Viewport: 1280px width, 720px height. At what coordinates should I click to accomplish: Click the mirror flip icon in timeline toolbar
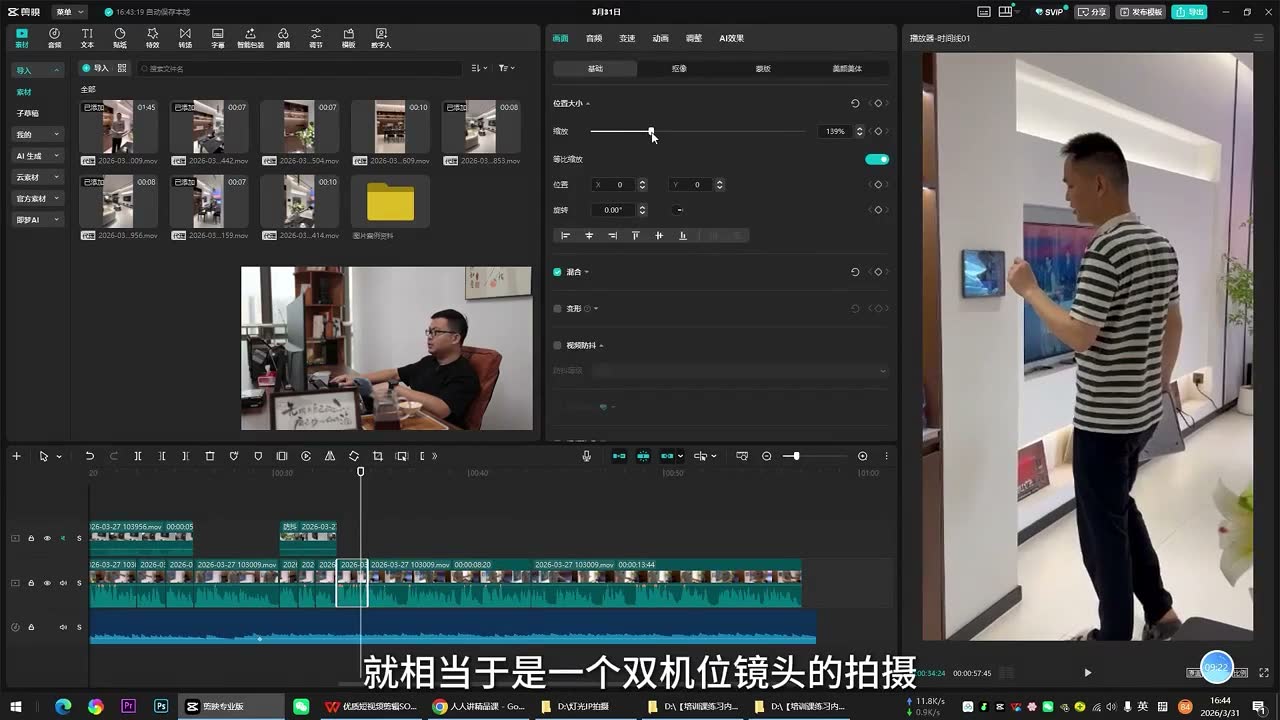330,456
